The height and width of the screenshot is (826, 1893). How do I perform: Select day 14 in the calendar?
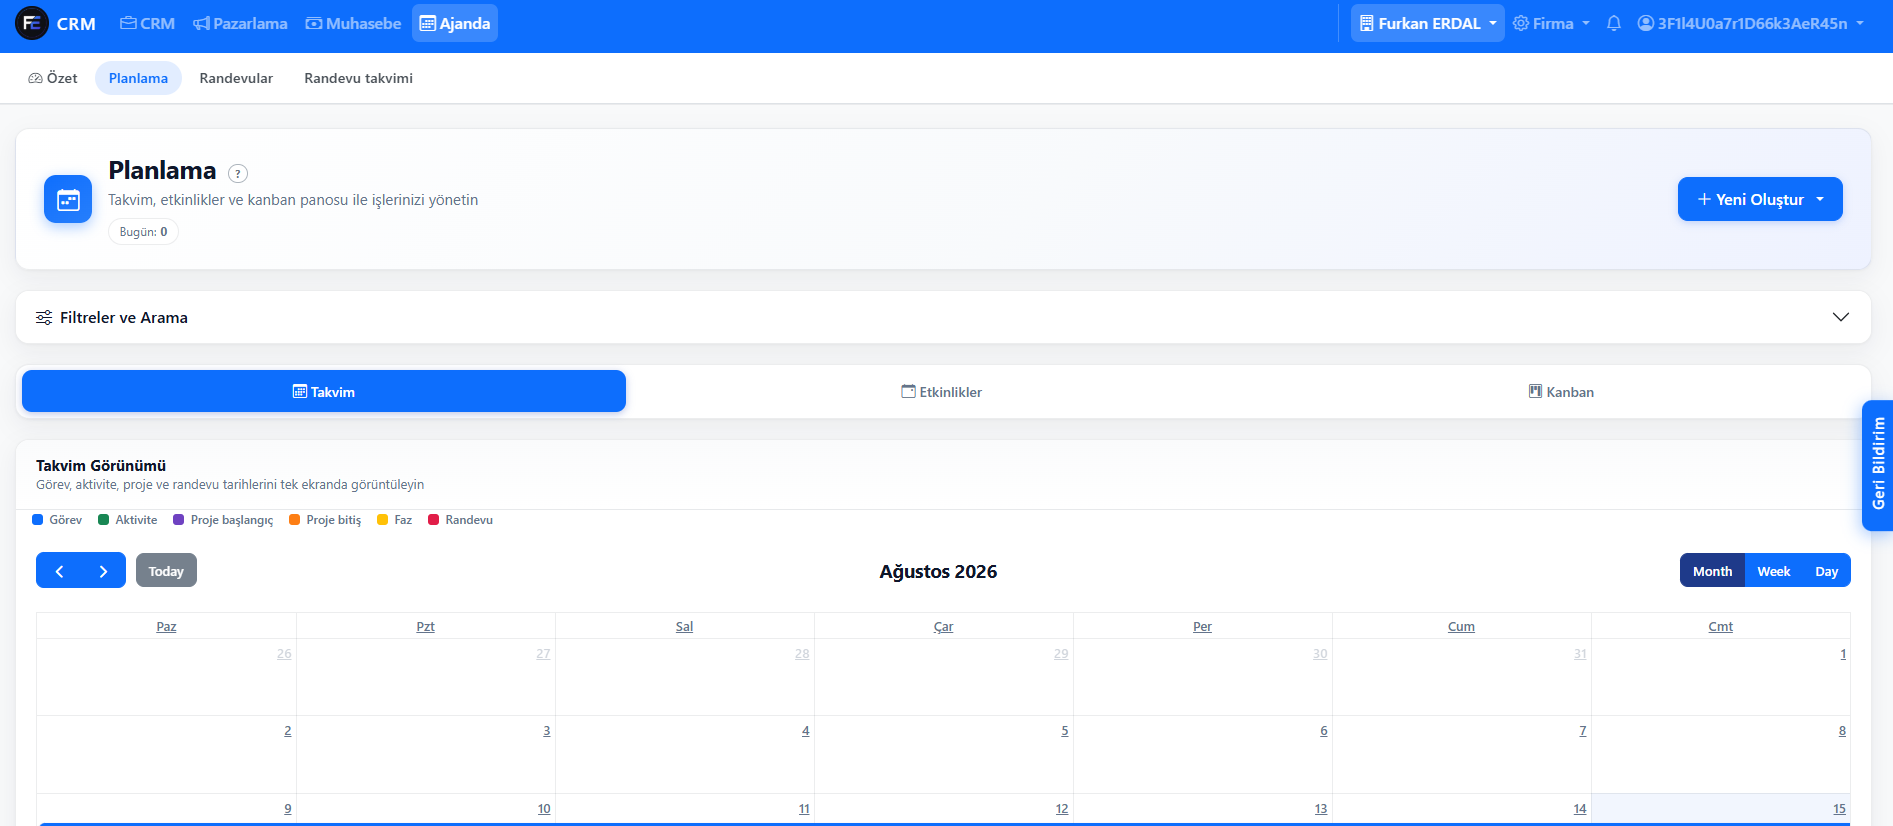[1580, 809]
